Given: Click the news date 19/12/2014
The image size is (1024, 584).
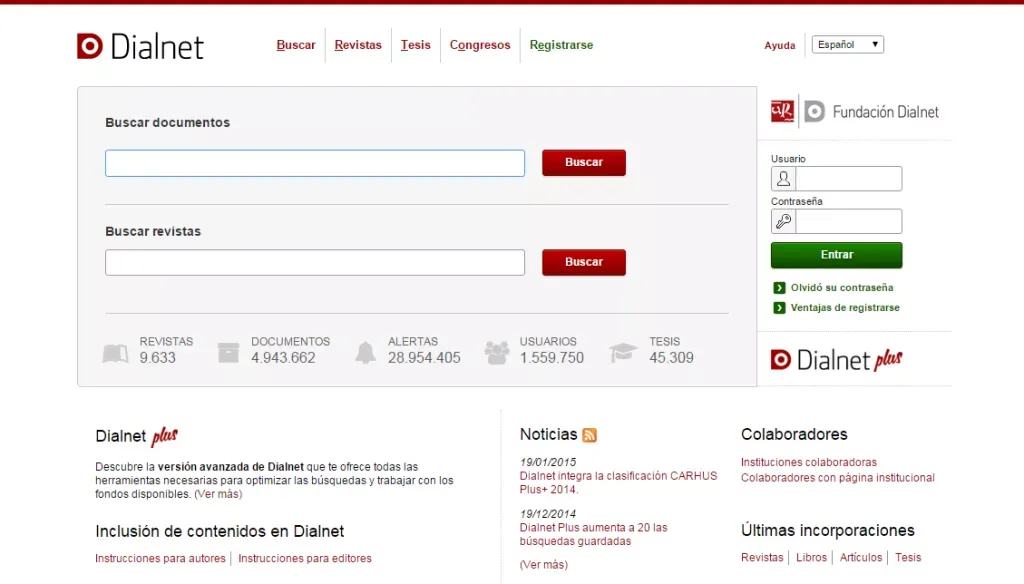Looking at the screenshot, I should pyautogui.click(x=548, y=514).
